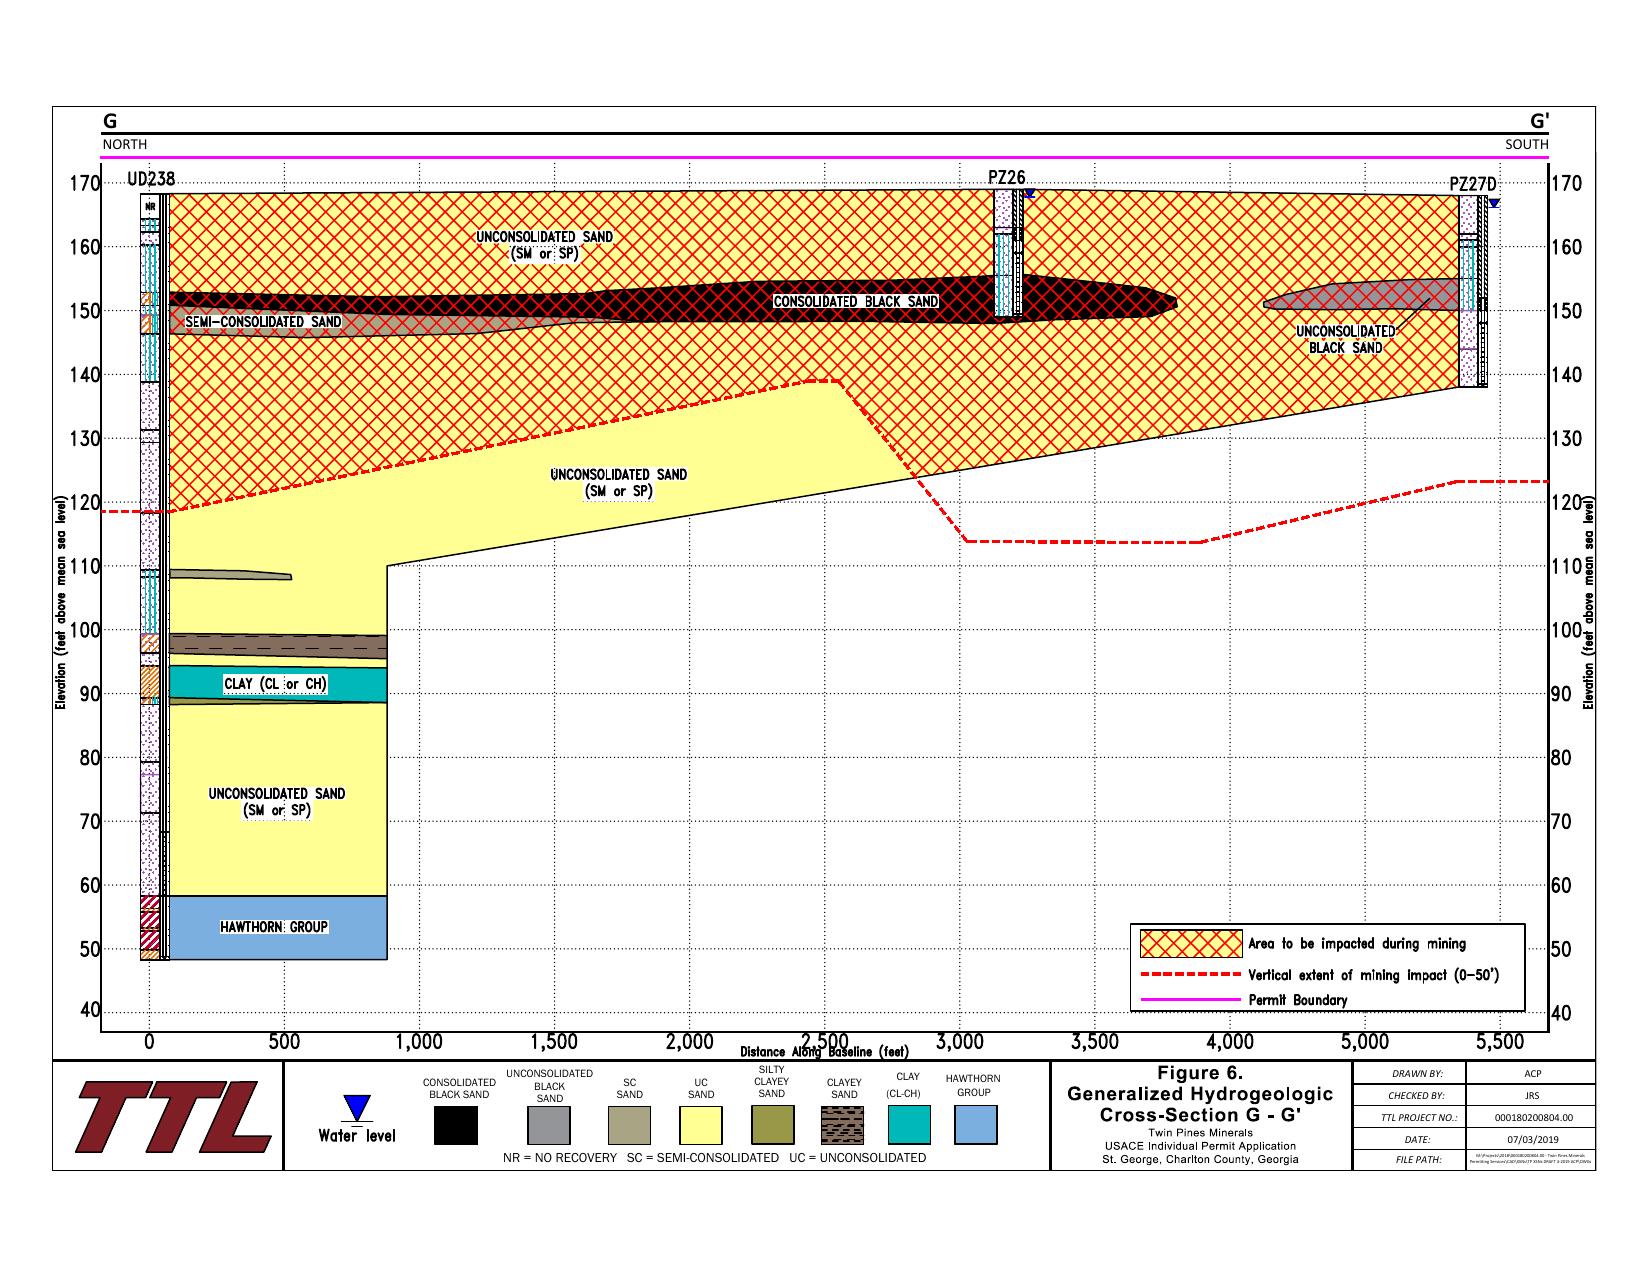The image size is (1651, 1275).
Task: Select the tan SC sand legend swatch
Action: tap(629, 1126)
